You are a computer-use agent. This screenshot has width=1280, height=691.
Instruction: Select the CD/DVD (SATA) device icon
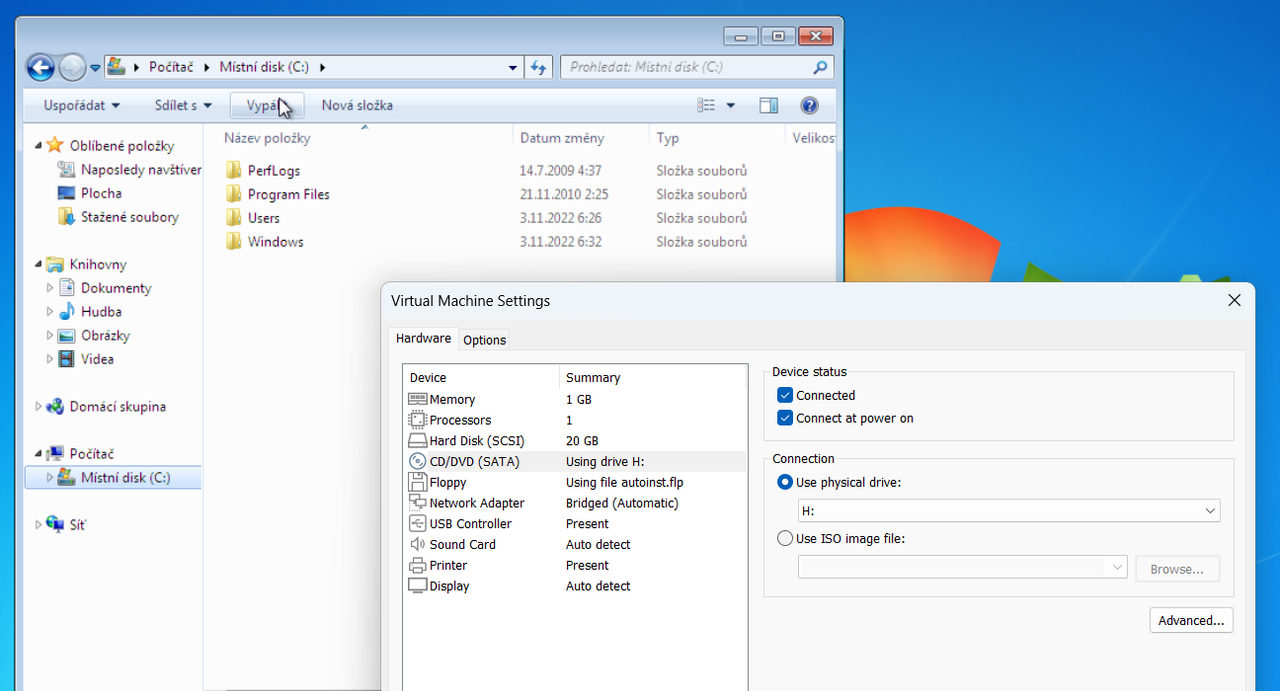(x=418, y=462)
